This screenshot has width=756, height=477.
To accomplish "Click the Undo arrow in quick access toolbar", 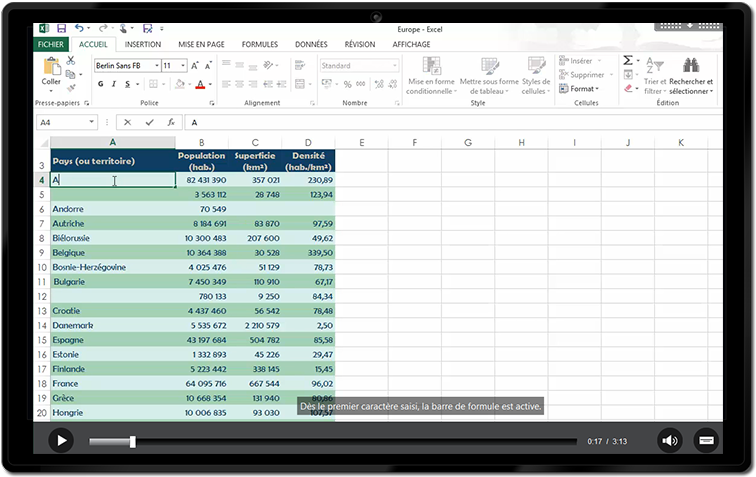I will (x=79, y=29).
